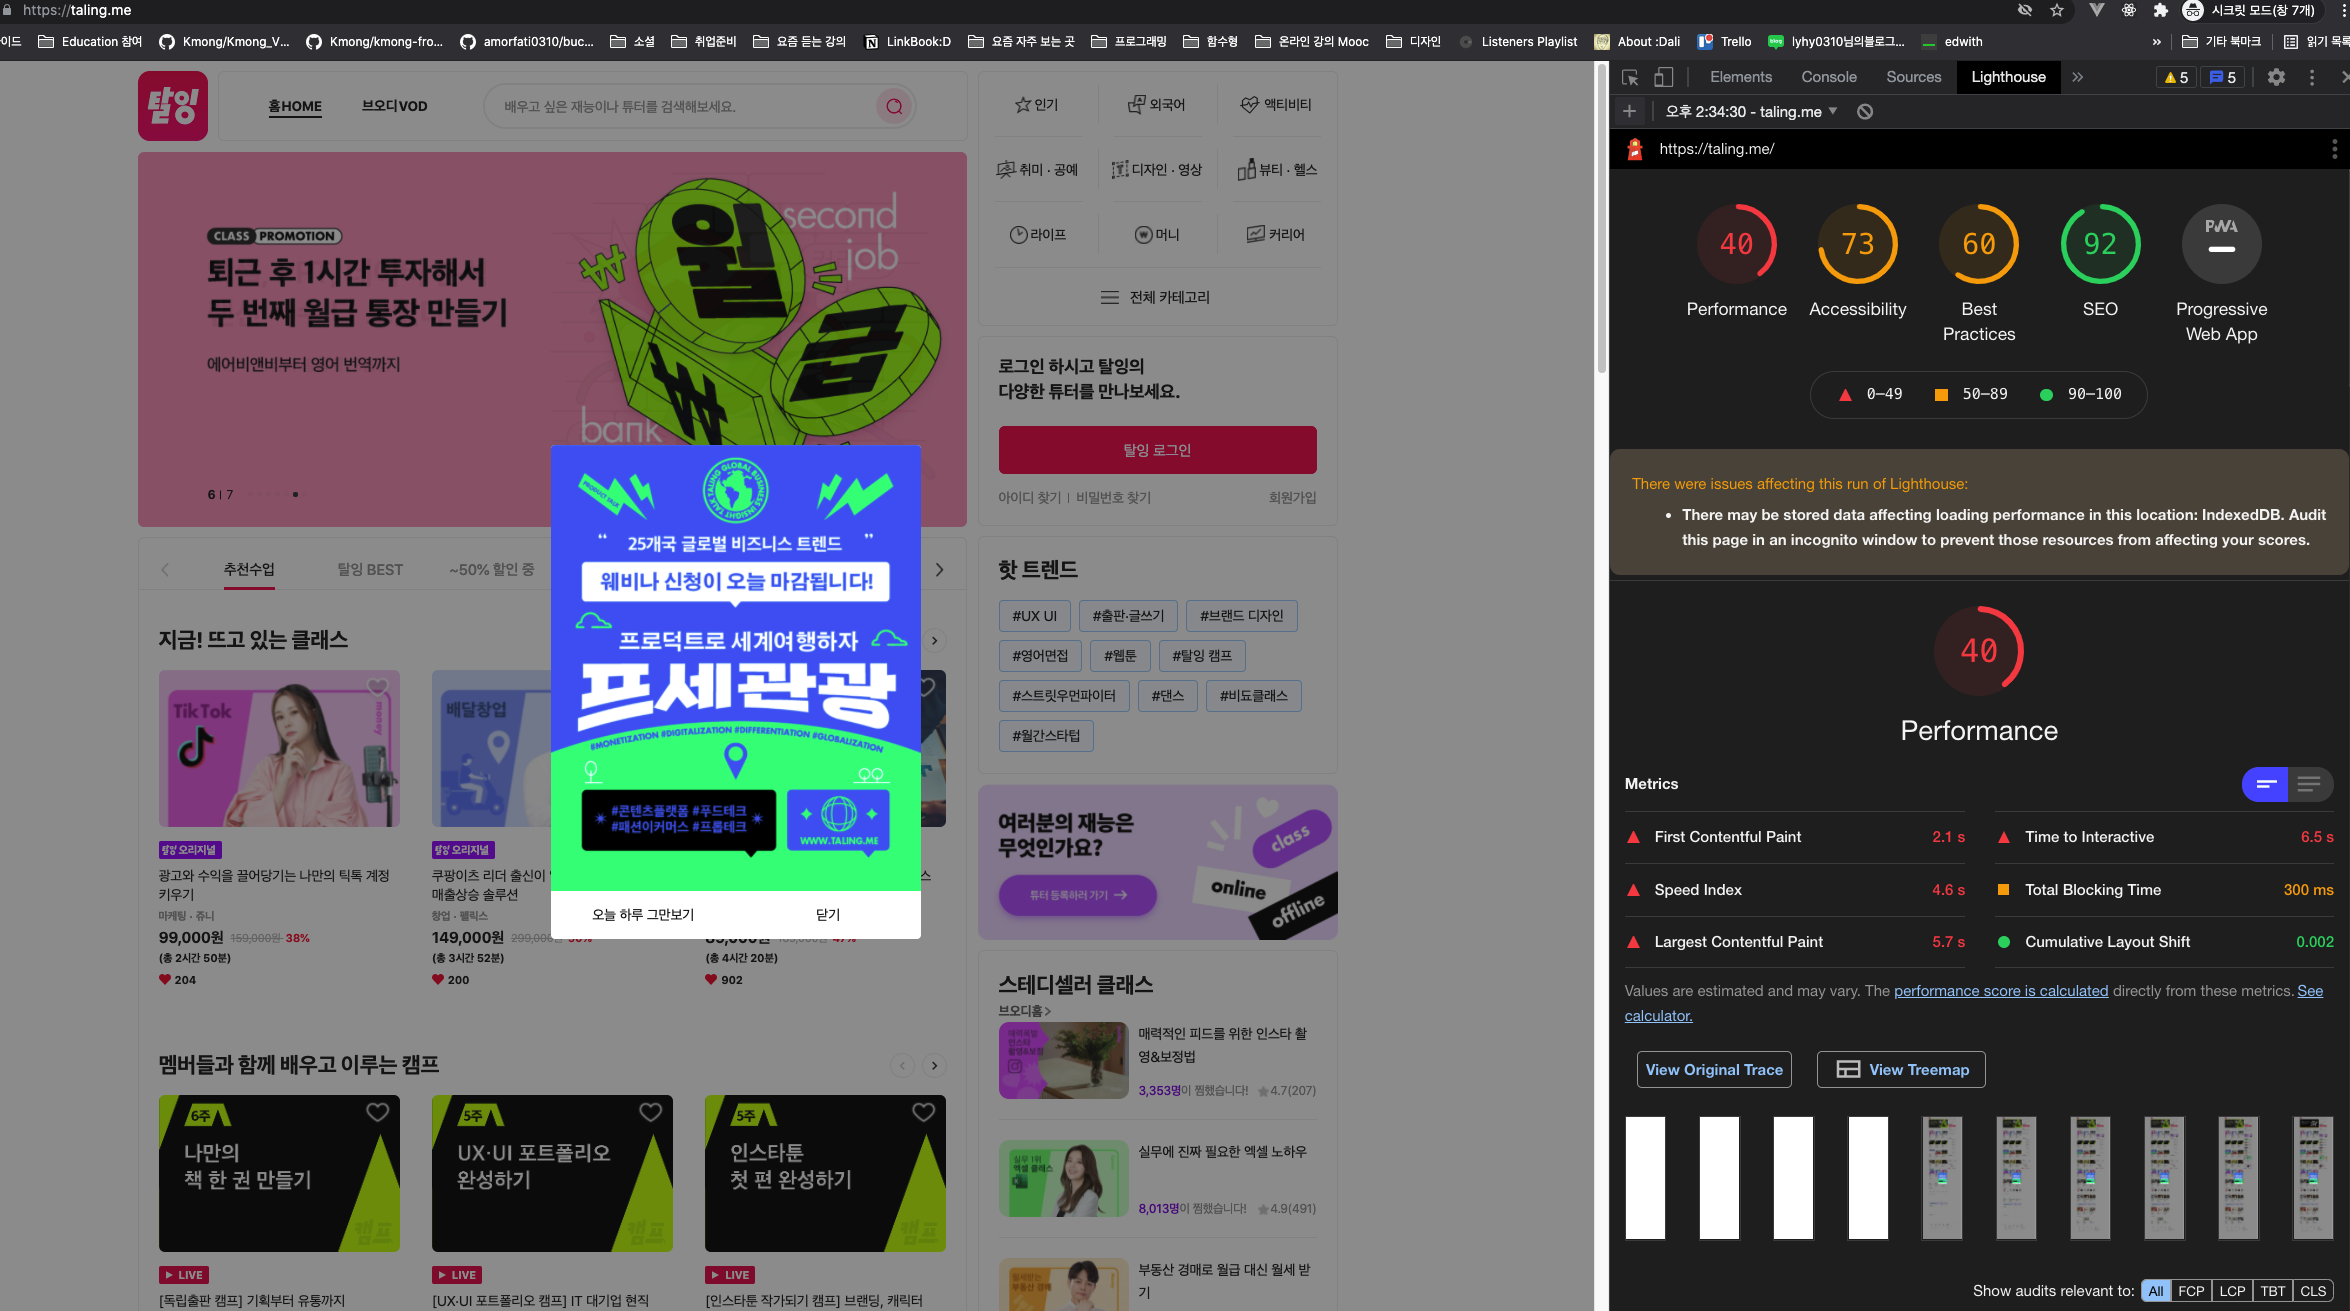2350x1311 pixels.
Task: Click the clear all reports icon
Action: 1865,112
